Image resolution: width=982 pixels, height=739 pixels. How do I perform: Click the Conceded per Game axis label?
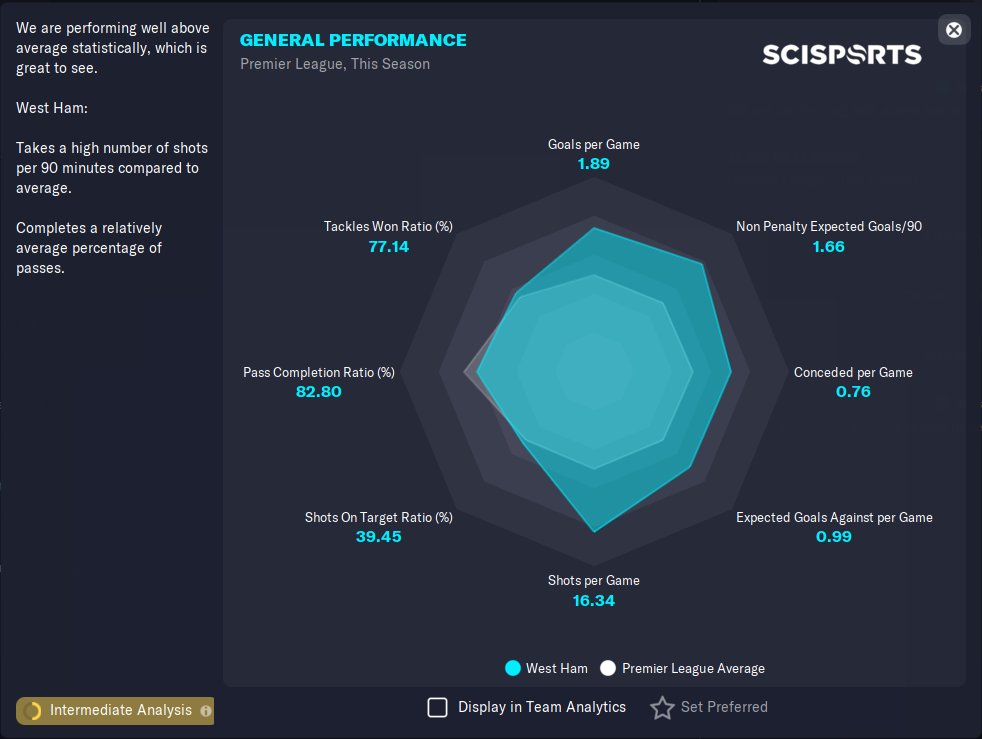coord(853,372)
